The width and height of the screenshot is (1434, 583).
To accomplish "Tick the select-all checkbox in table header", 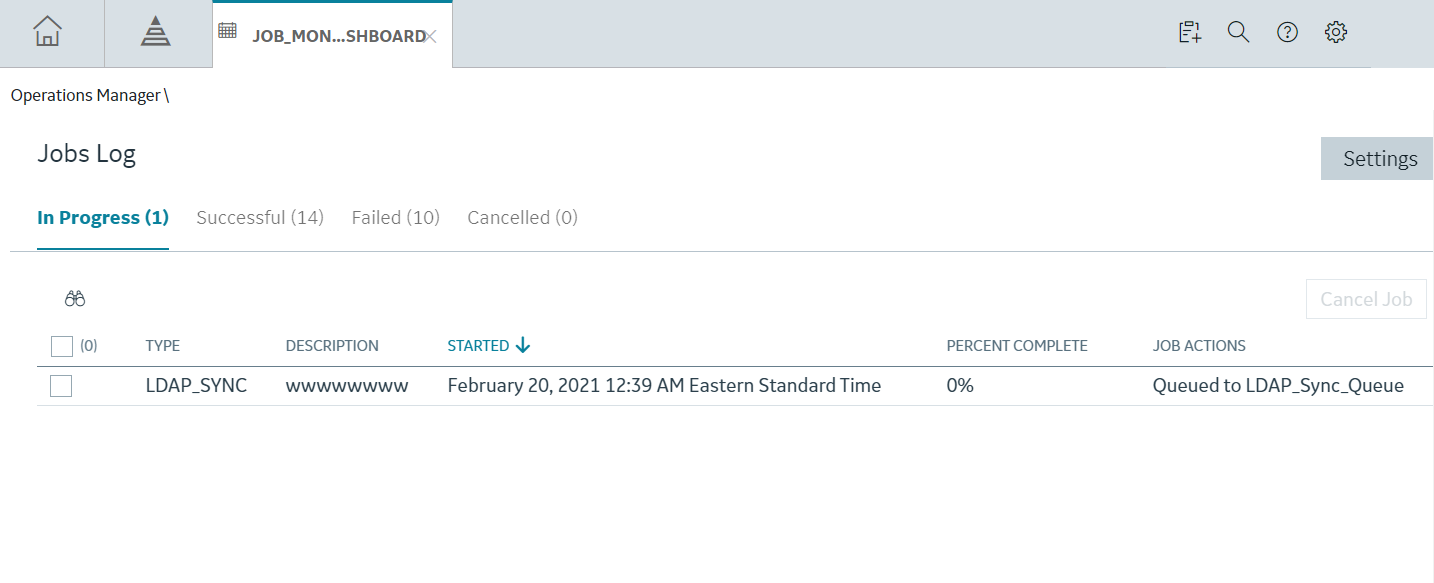I will tap(62, 346).
